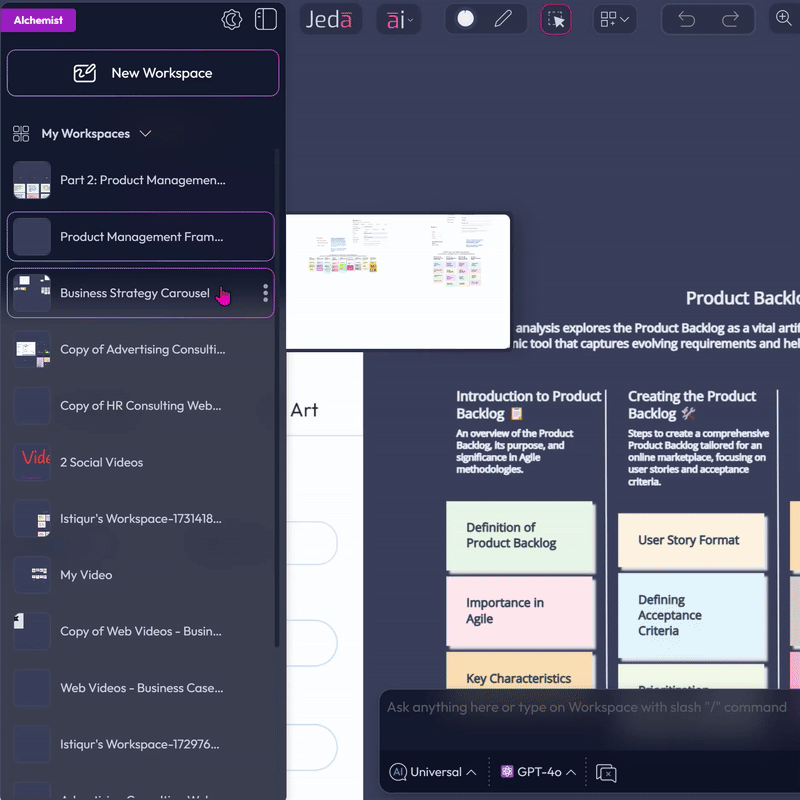
Task: Collapse the sidebar using the panel toggle
Action: click(x=265, y=18)
